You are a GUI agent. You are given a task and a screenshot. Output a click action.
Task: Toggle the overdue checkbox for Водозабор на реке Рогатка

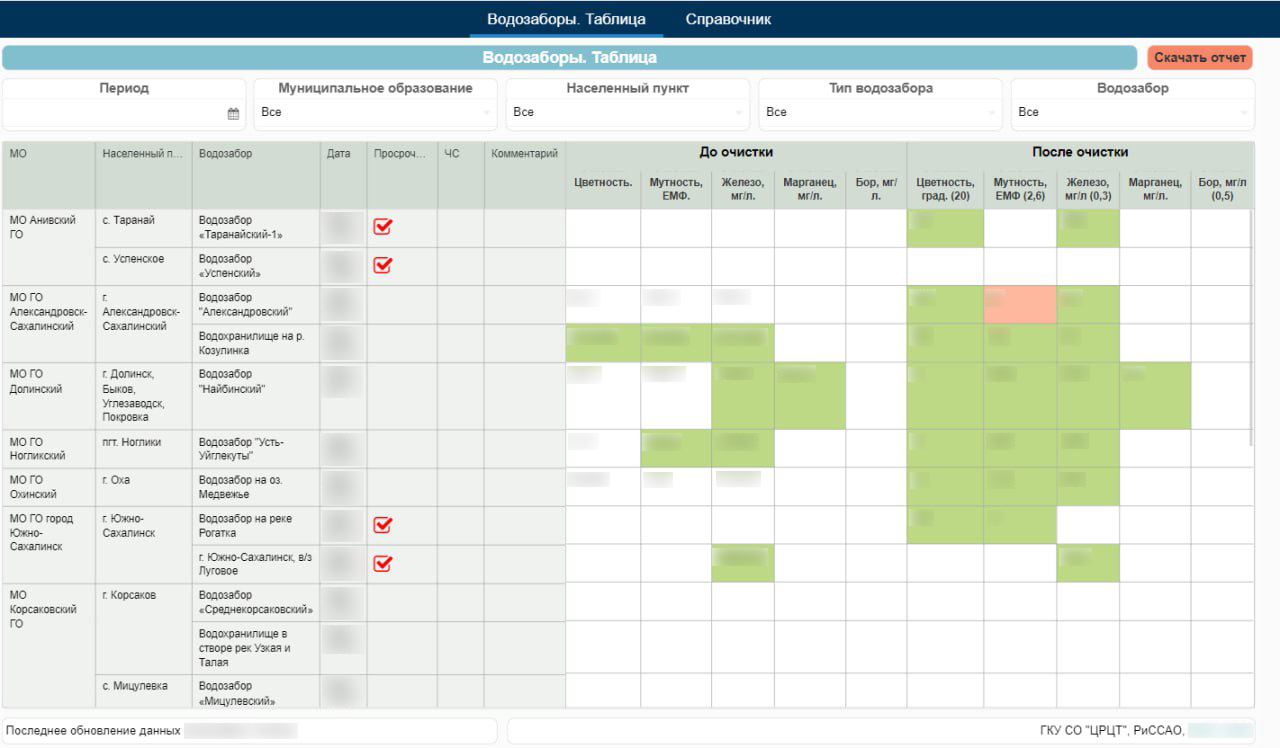(x=382, y=525)
